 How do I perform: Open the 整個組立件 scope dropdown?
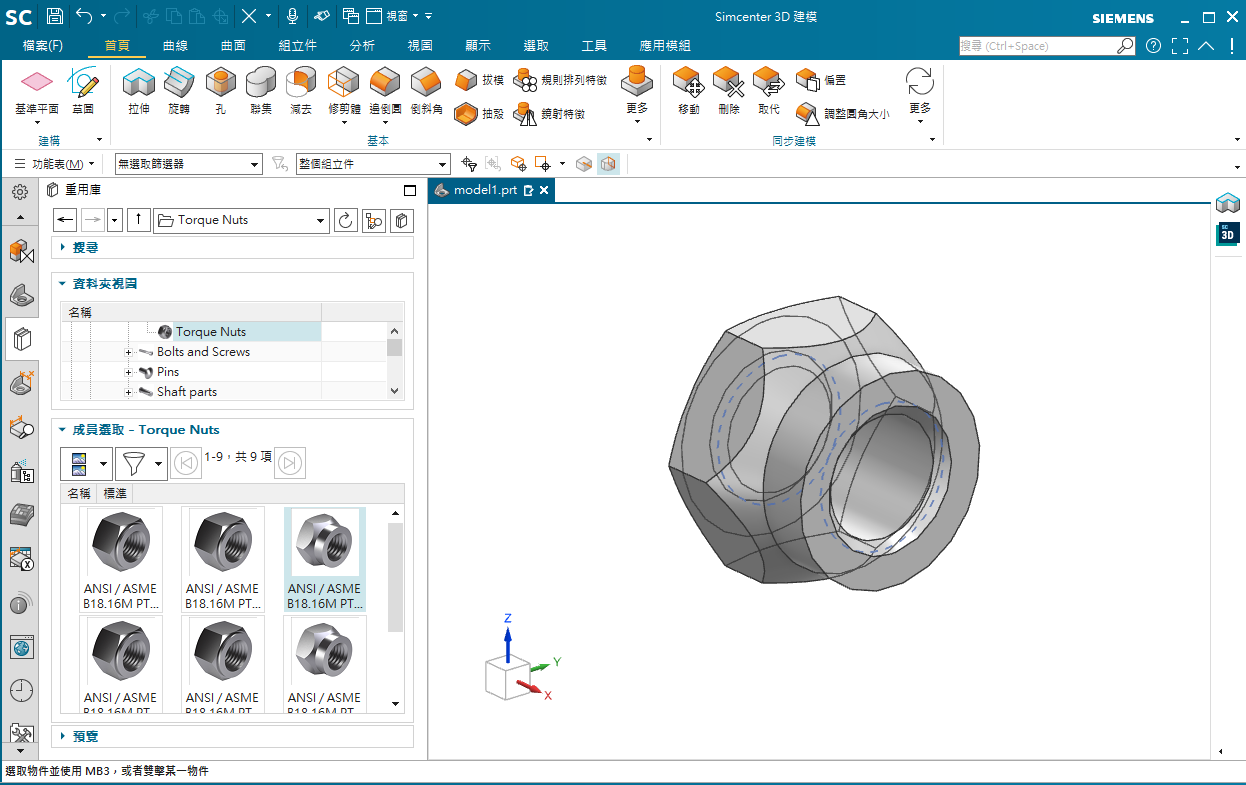(373, 164)
